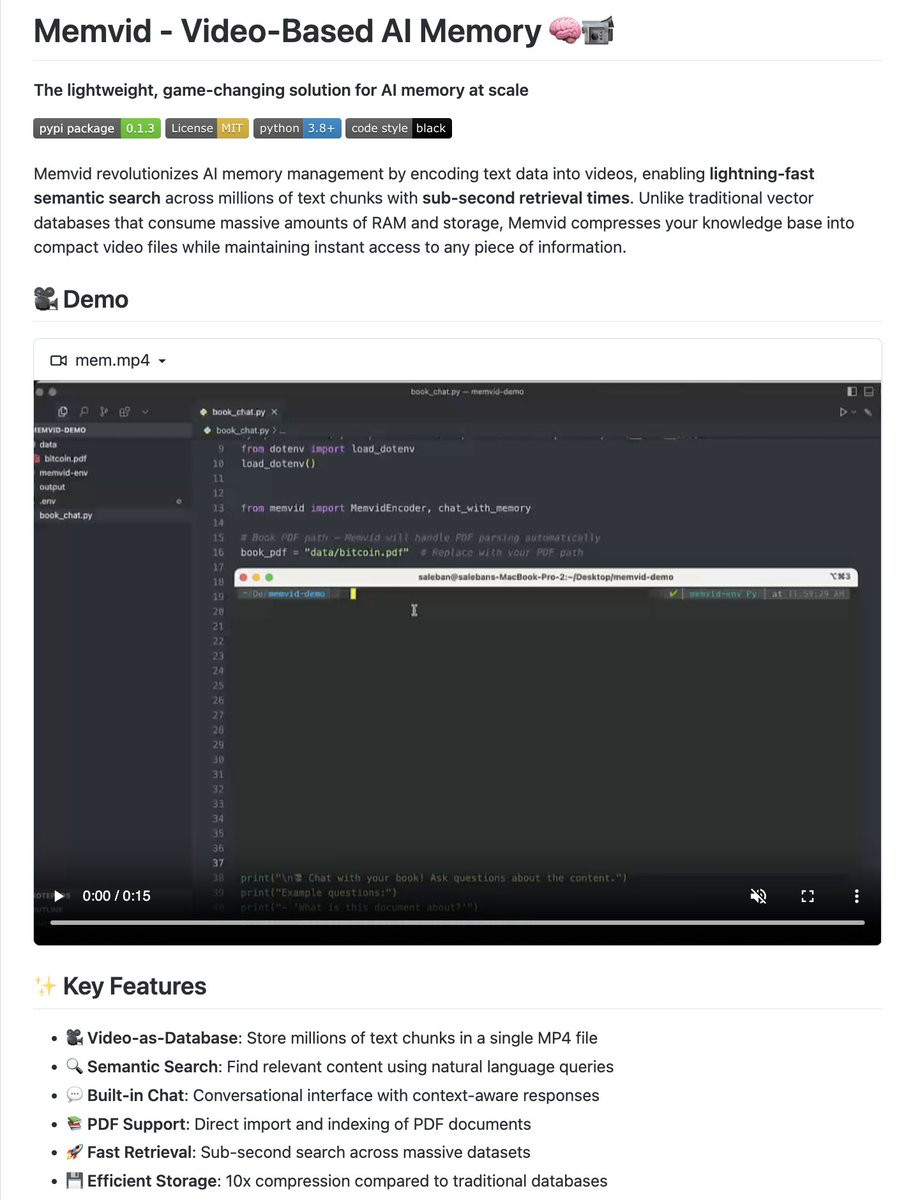Screen dimensions: 913x1200
Task: Open the video's three-dot options menu
Action: (856, 896)
